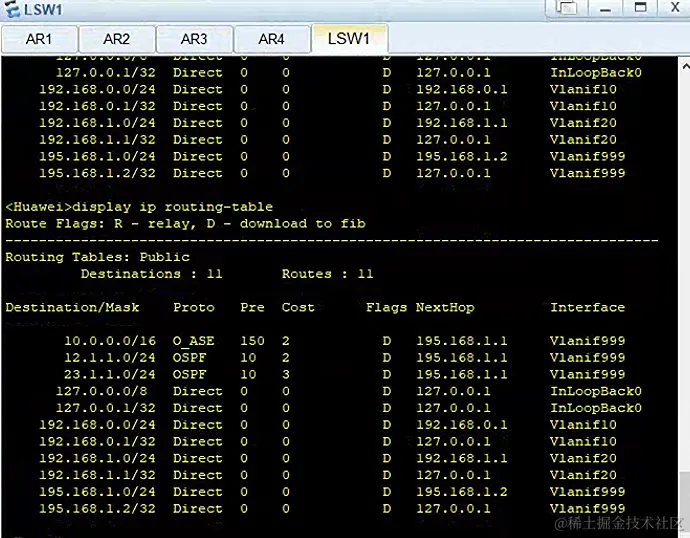Screen dimensions: 690x538
Task: Close the LSW1 window
Action: (x=675, y=7)
